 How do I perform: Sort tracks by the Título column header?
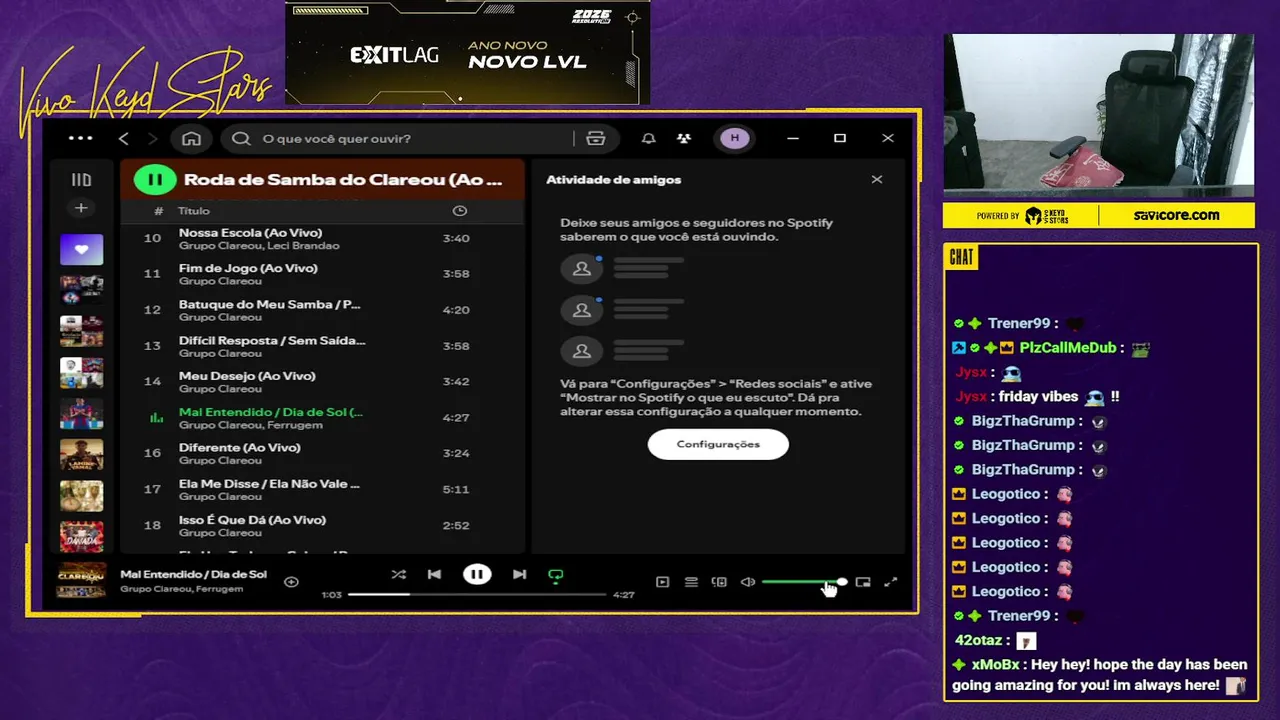(x=194, y=211)
